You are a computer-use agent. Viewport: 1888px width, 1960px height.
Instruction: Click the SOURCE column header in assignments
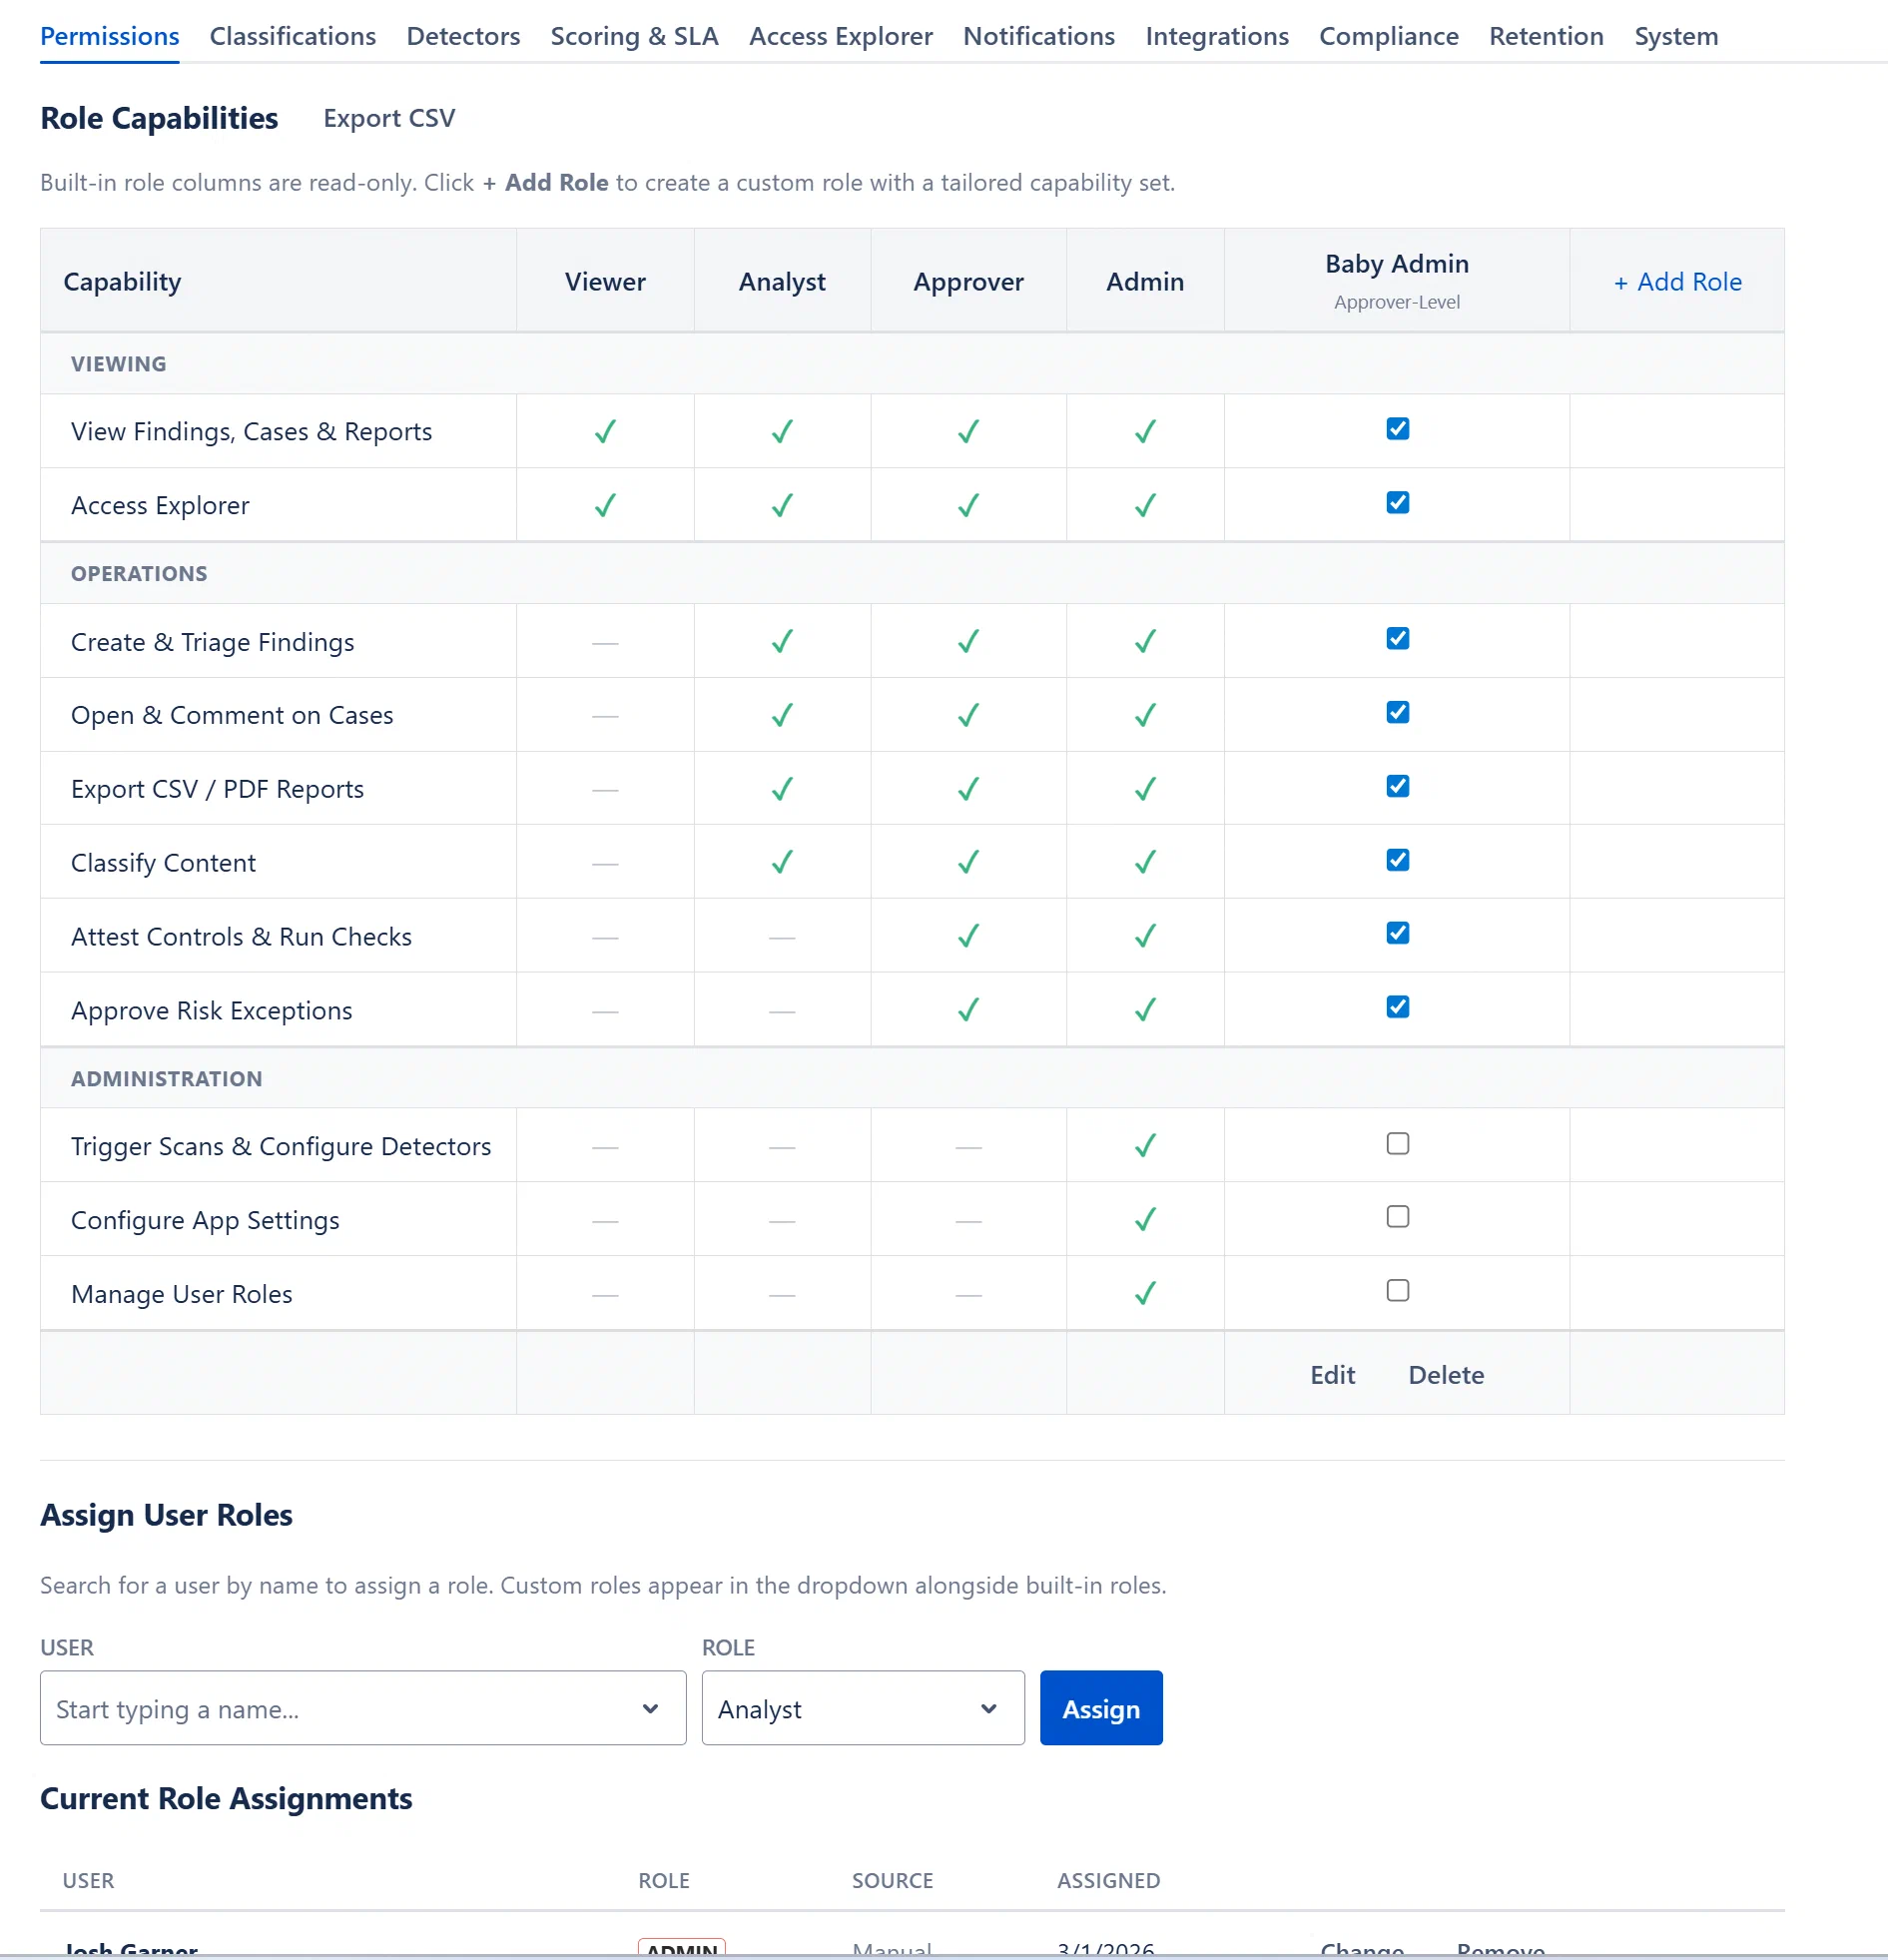click(892, 1881)
